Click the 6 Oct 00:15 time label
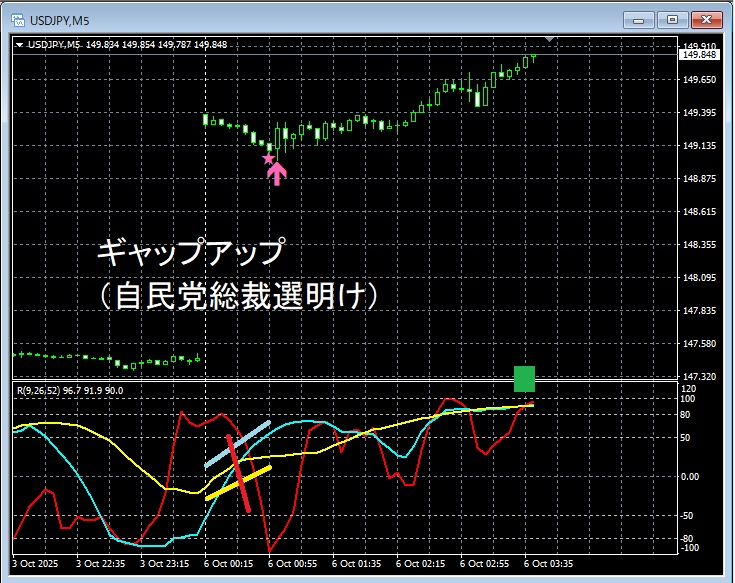735x583 pixels. [x=228, y=563]
